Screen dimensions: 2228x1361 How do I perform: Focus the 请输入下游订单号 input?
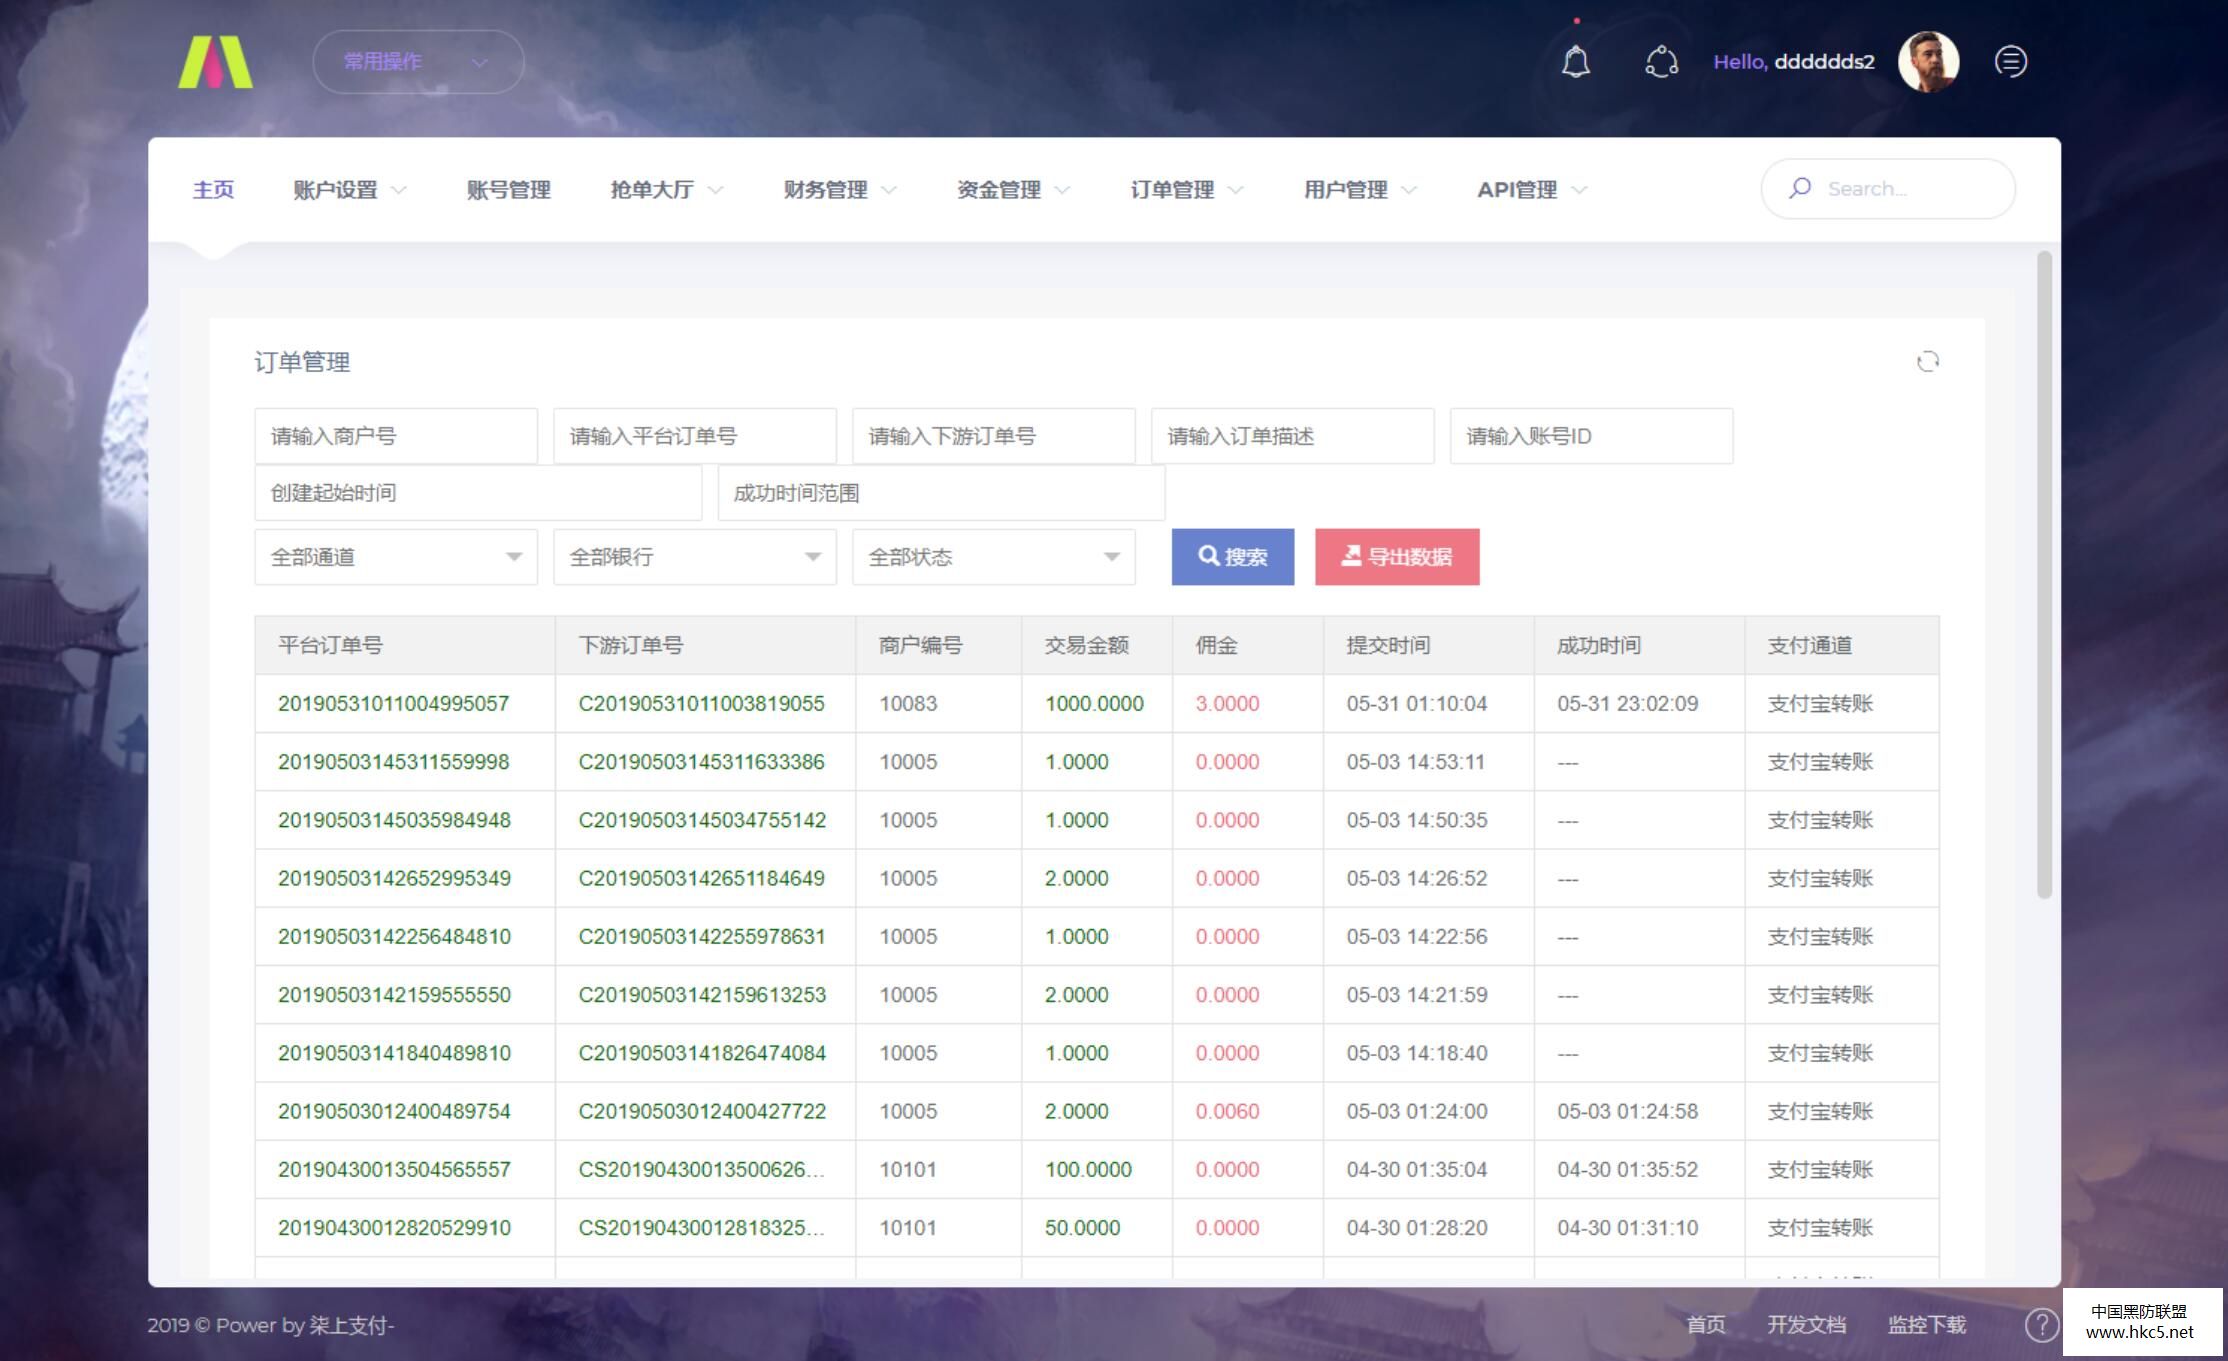994,436
